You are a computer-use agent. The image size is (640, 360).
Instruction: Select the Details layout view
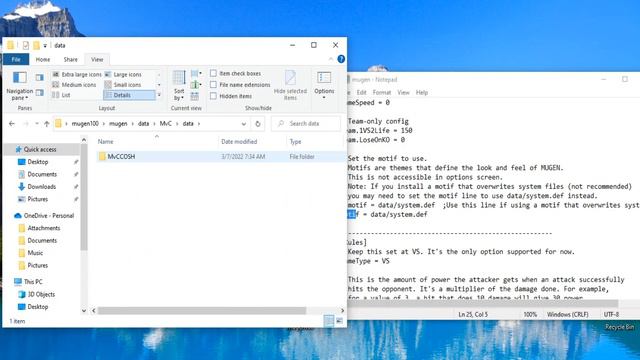pos(129,95)
